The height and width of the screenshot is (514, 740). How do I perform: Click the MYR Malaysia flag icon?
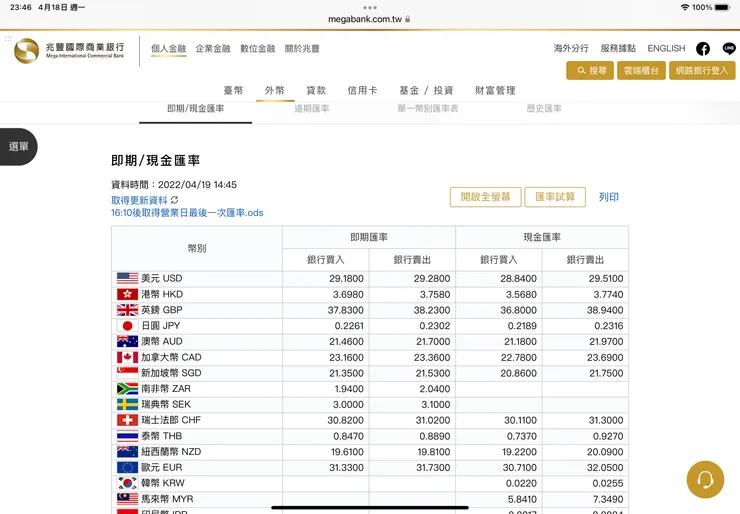click(127, 499)
